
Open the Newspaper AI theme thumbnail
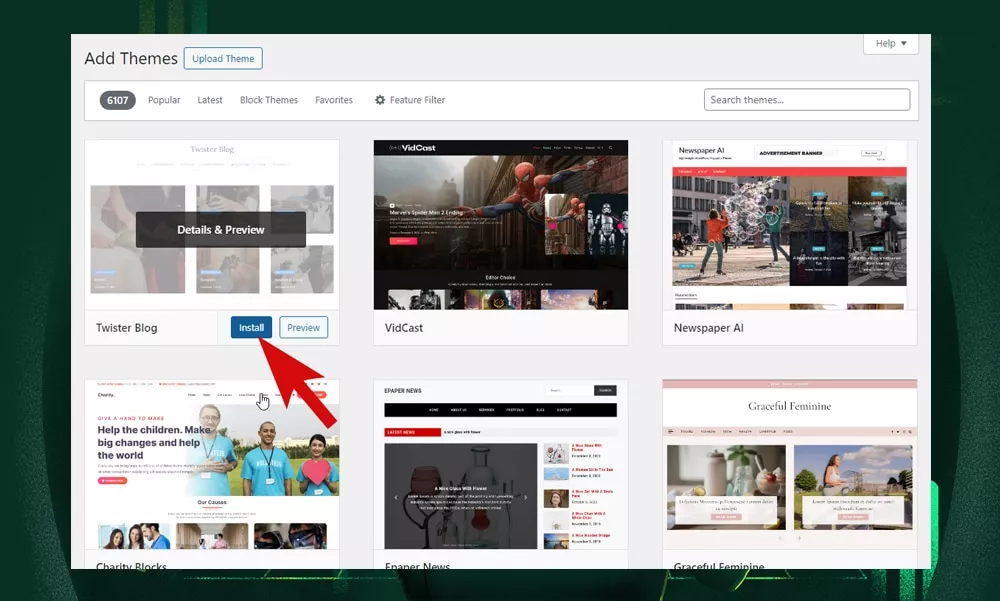click(x=790, y=225)
